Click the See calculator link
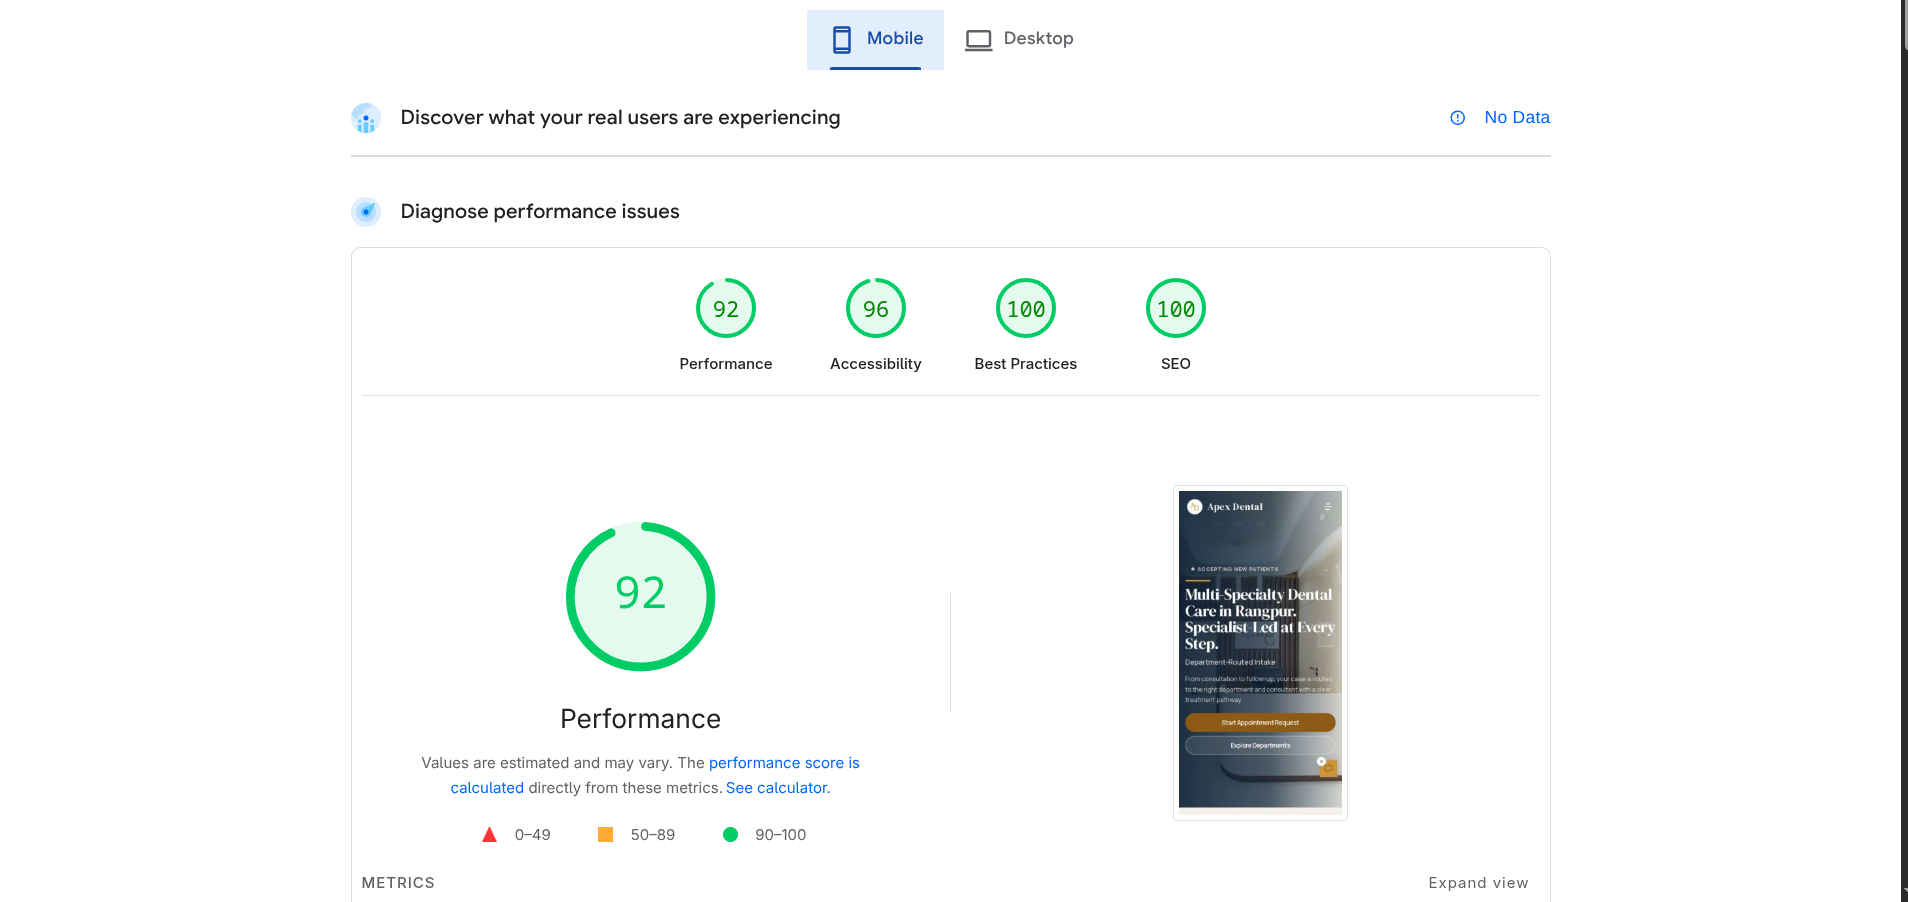Image resolution: width=1908 pixels, height=902 pixels. click(777, 787)
